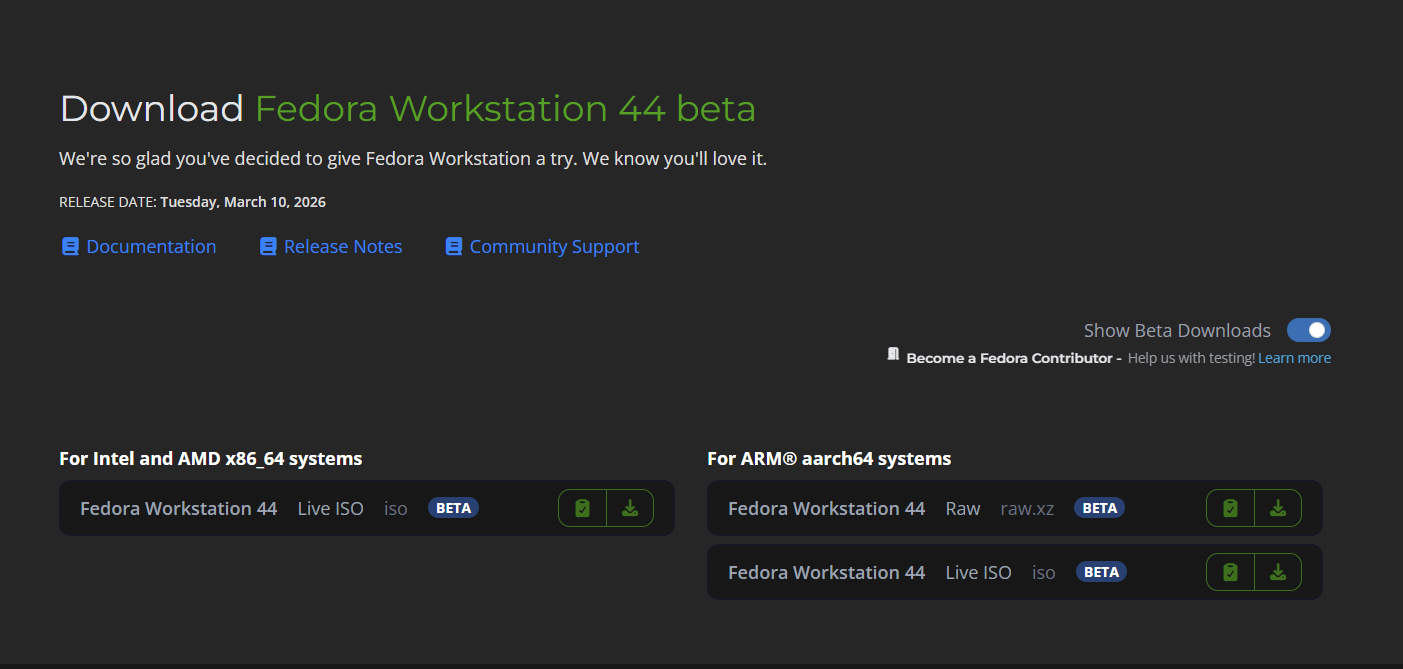Open the Community Support link
This screenshot has height=669, width=1403.
[554, 246]
